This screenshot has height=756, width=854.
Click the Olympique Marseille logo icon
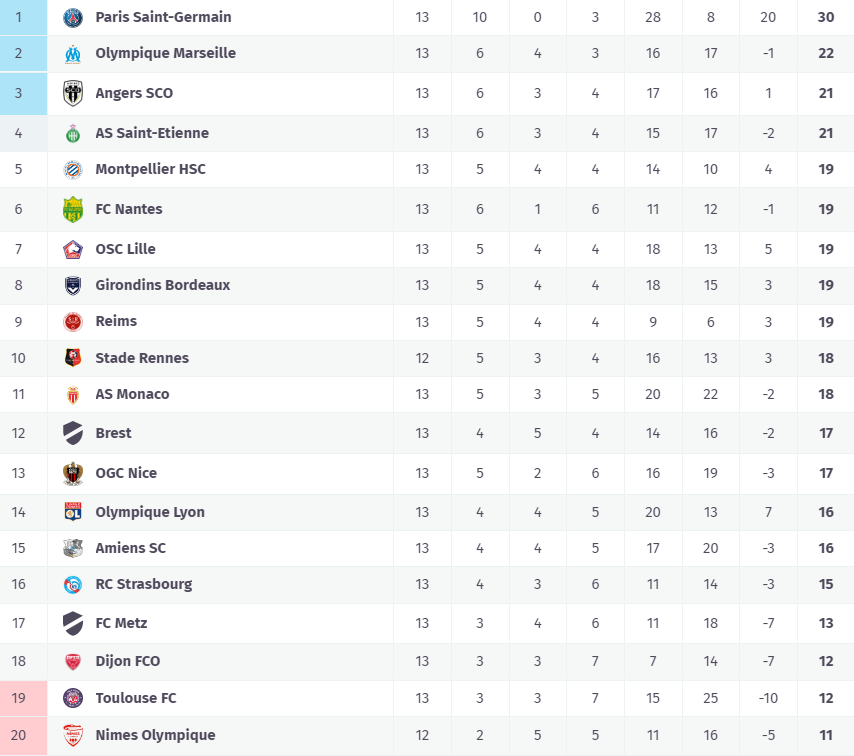(x=73, y=53)
